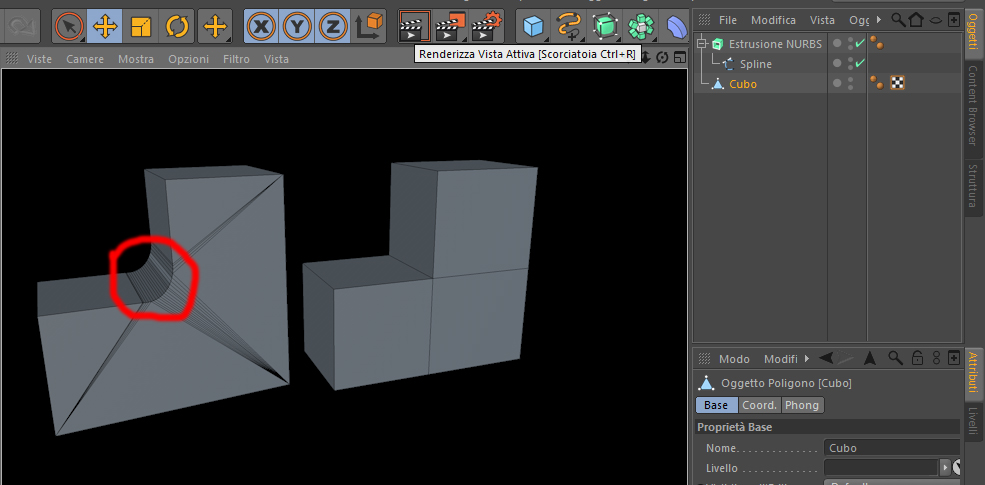
Task: Click the Nome input field
Action: coord(891,448)
